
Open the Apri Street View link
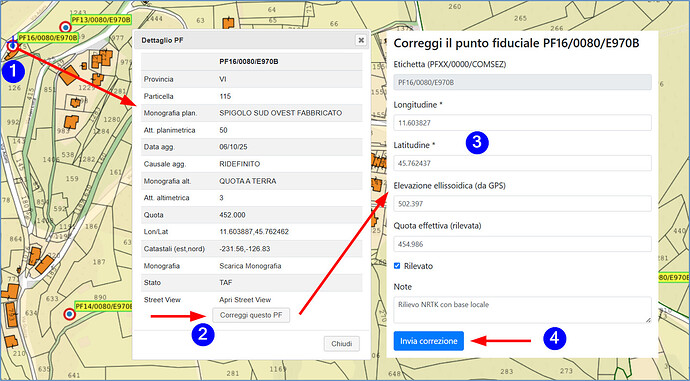click(245, 300)
